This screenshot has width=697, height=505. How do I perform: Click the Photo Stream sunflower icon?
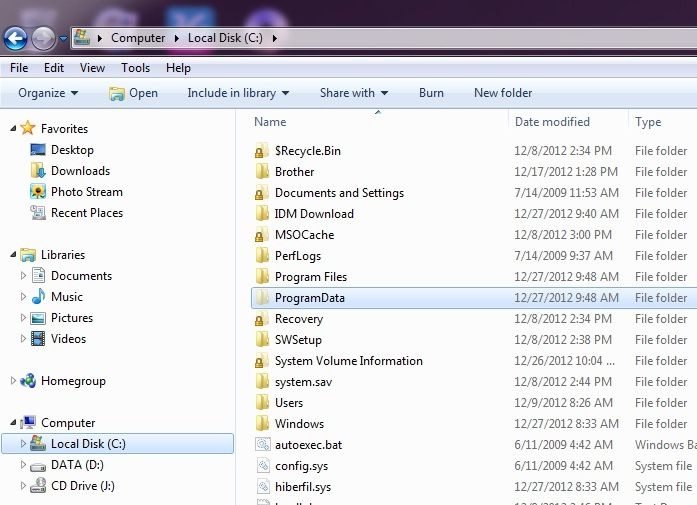[x=38, y=192]
